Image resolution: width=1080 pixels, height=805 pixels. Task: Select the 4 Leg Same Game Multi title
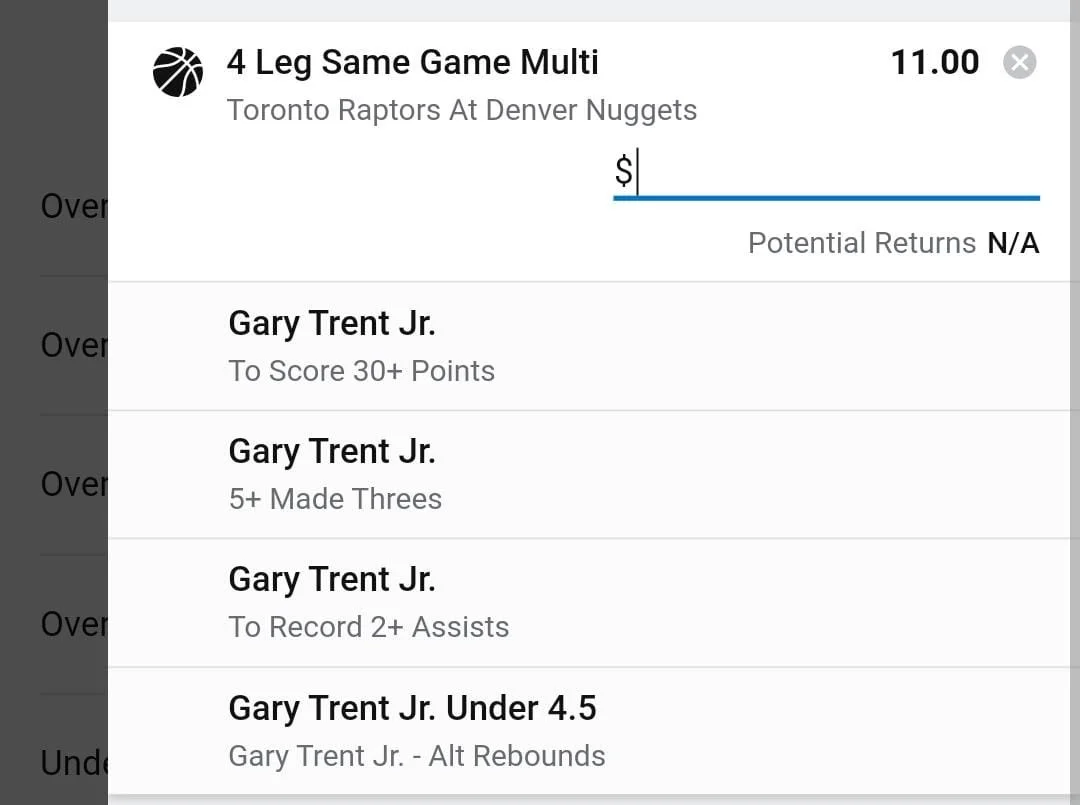(x=413, y=63)
